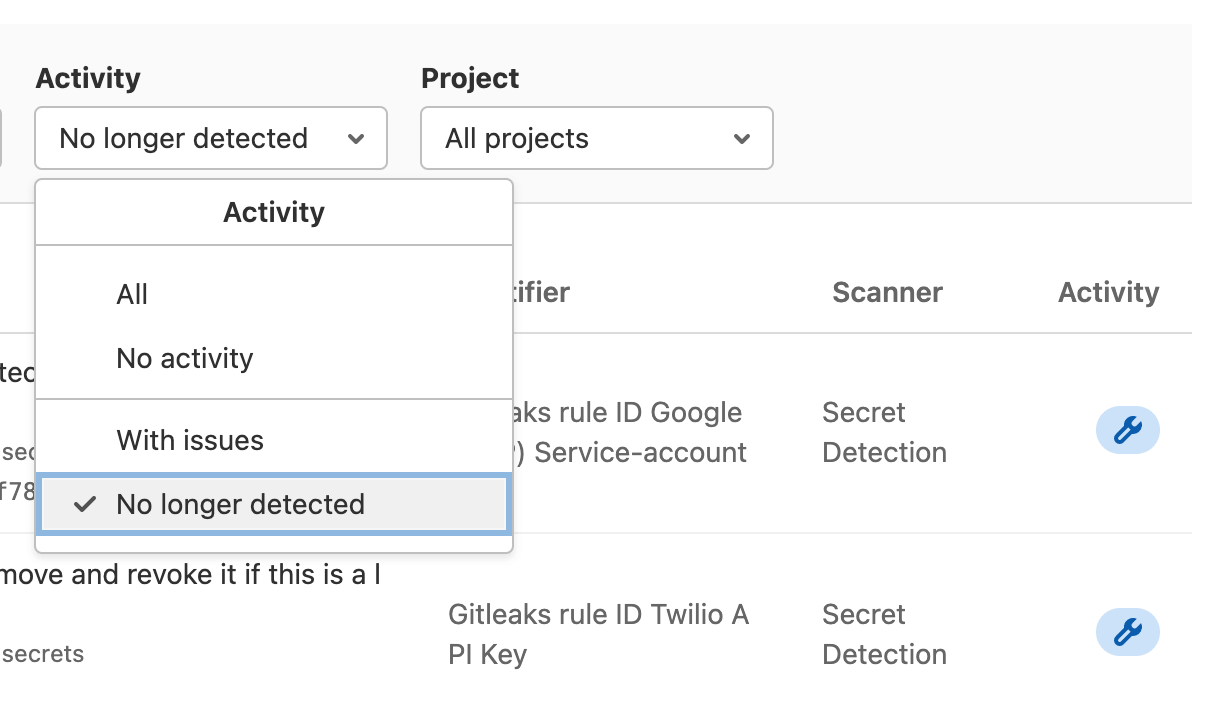1216x704 pixels.
Task: Click the "Gitleaks rule ID Twilio API Key" identifier
Action: pos(598,633)
